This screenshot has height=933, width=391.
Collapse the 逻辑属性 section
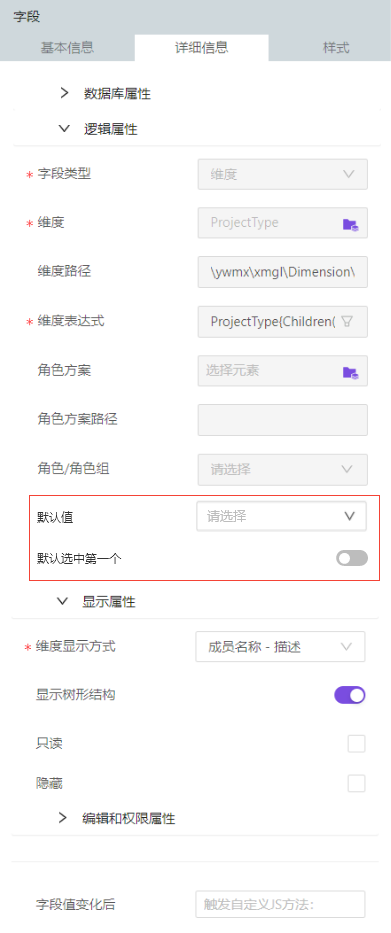pyautogui.click(x=64, y=129)
